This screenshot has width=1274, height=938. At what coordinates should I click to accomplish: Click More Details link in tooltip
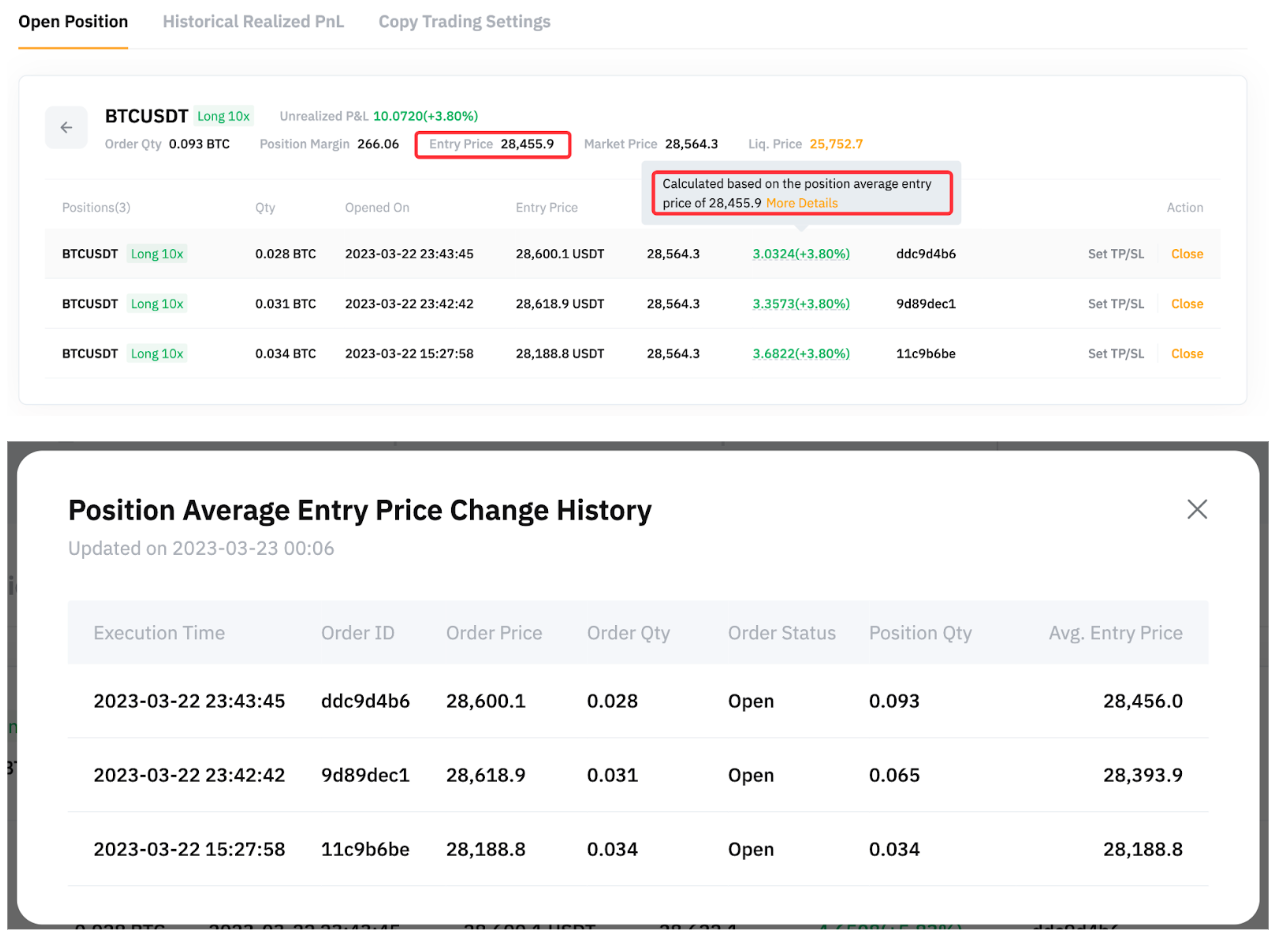click(x=802, y=203)
